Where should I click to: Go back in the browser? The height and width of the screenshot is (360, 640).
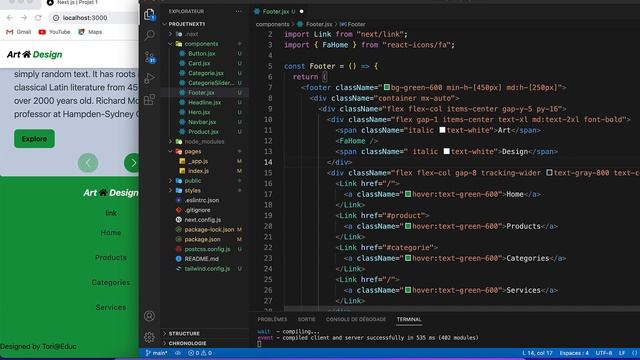[x=10, y=18]
